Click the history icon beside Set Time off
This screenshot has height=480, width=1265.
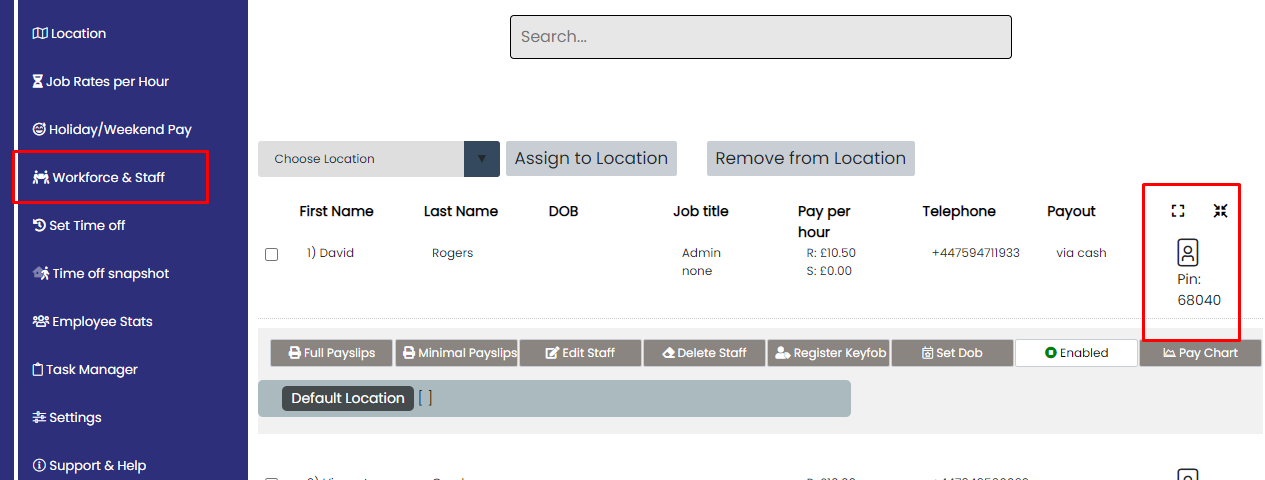(39, 225)
